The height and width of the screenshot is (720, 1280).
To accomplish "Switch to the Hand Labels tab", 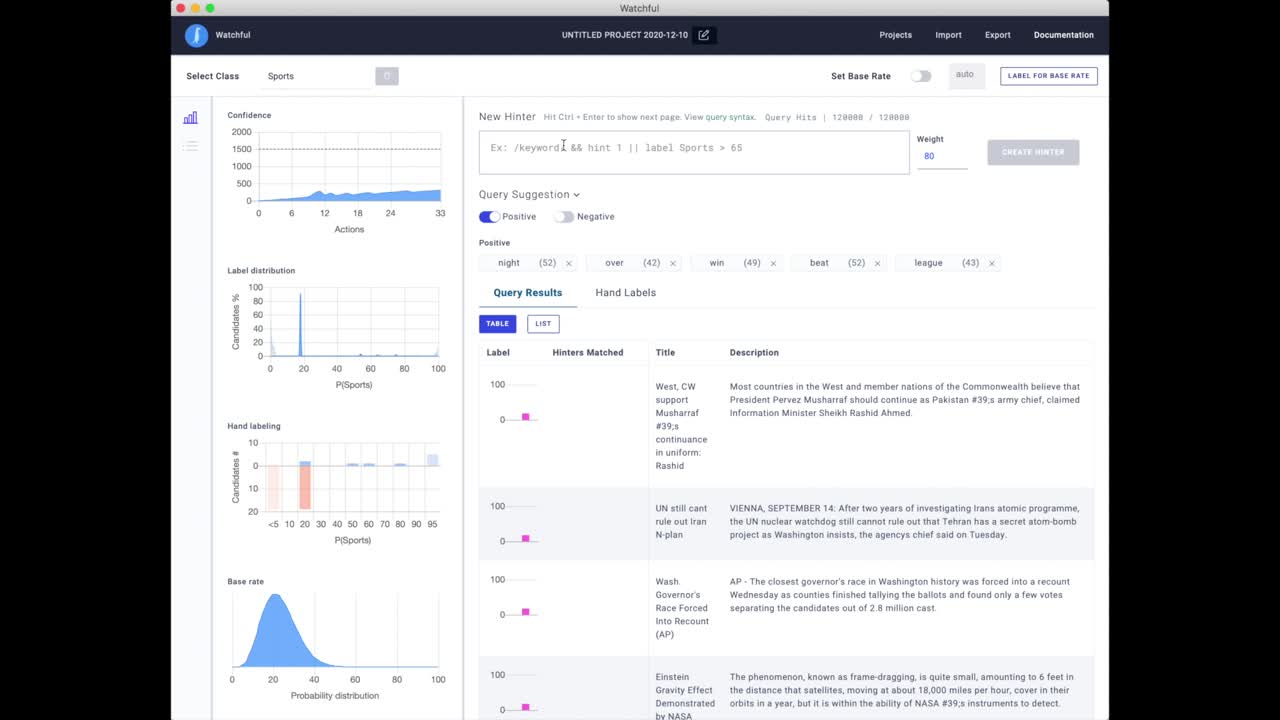I will pos(626,293).
